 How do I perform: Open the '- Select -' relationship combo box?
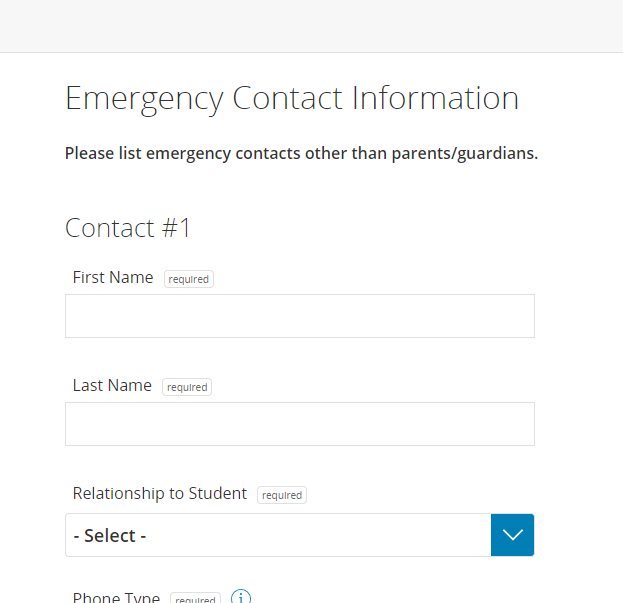click(278, 535)
